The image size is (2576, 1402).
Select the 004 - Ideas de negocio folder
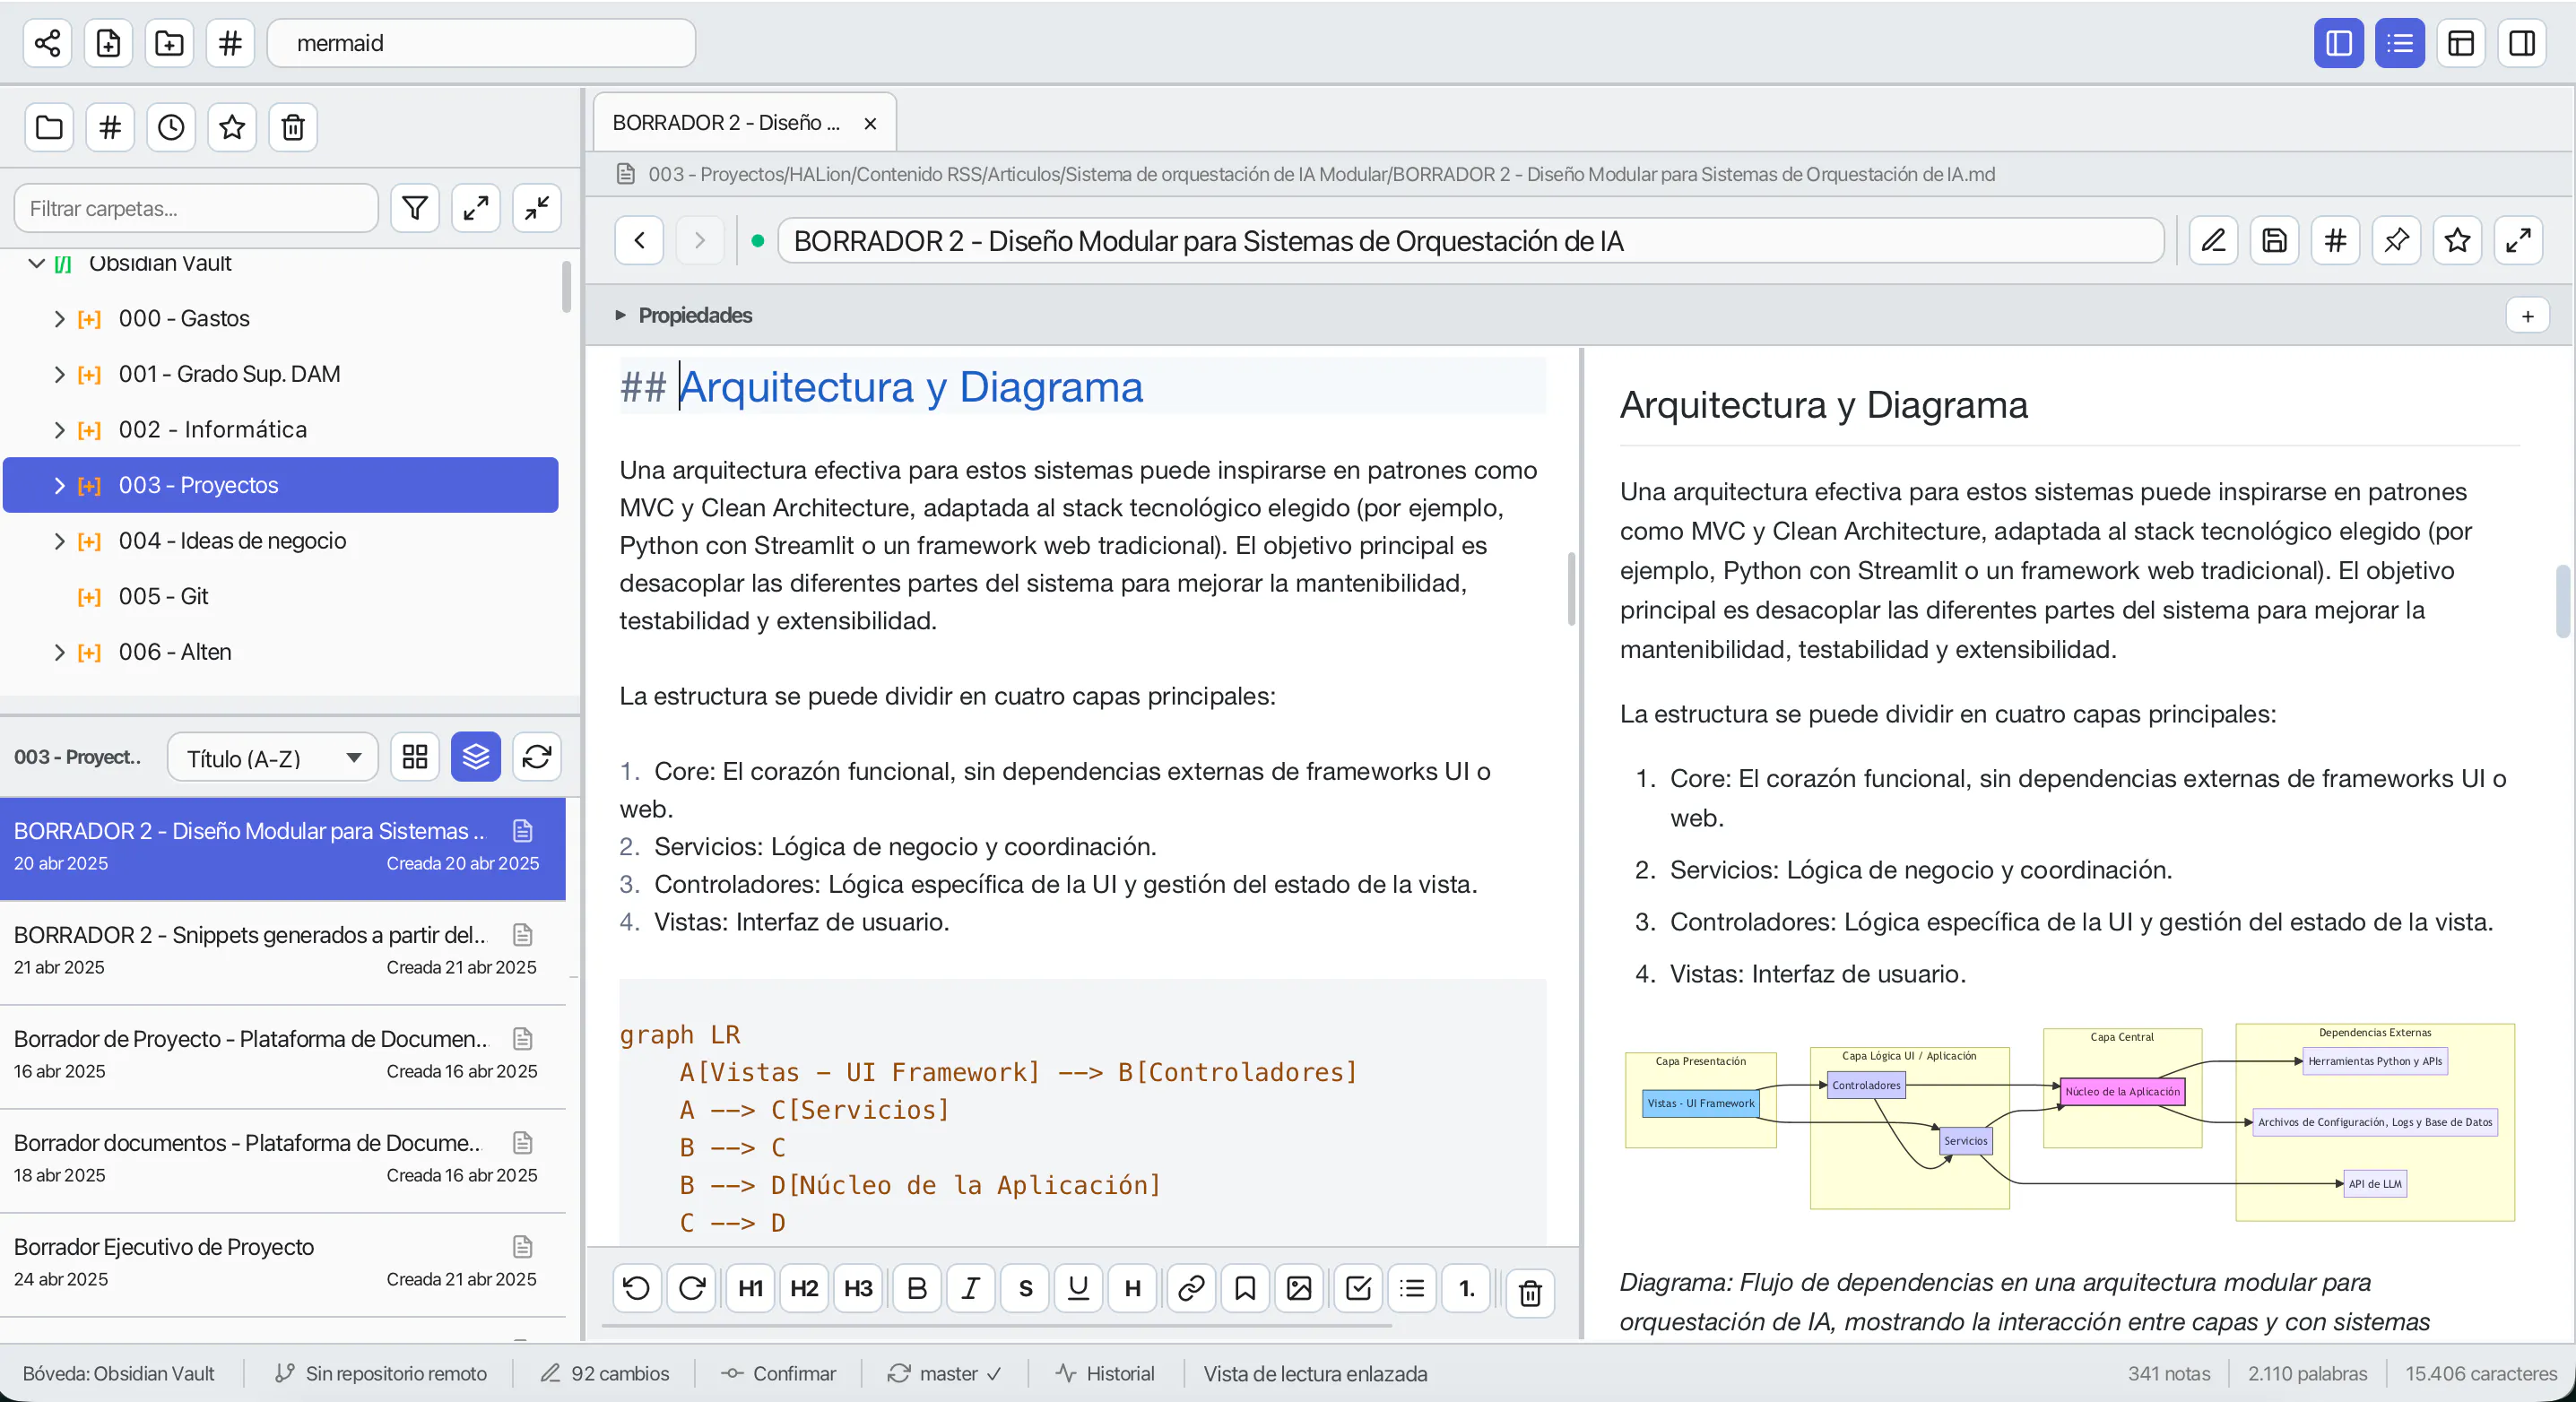tap(281, 541)
